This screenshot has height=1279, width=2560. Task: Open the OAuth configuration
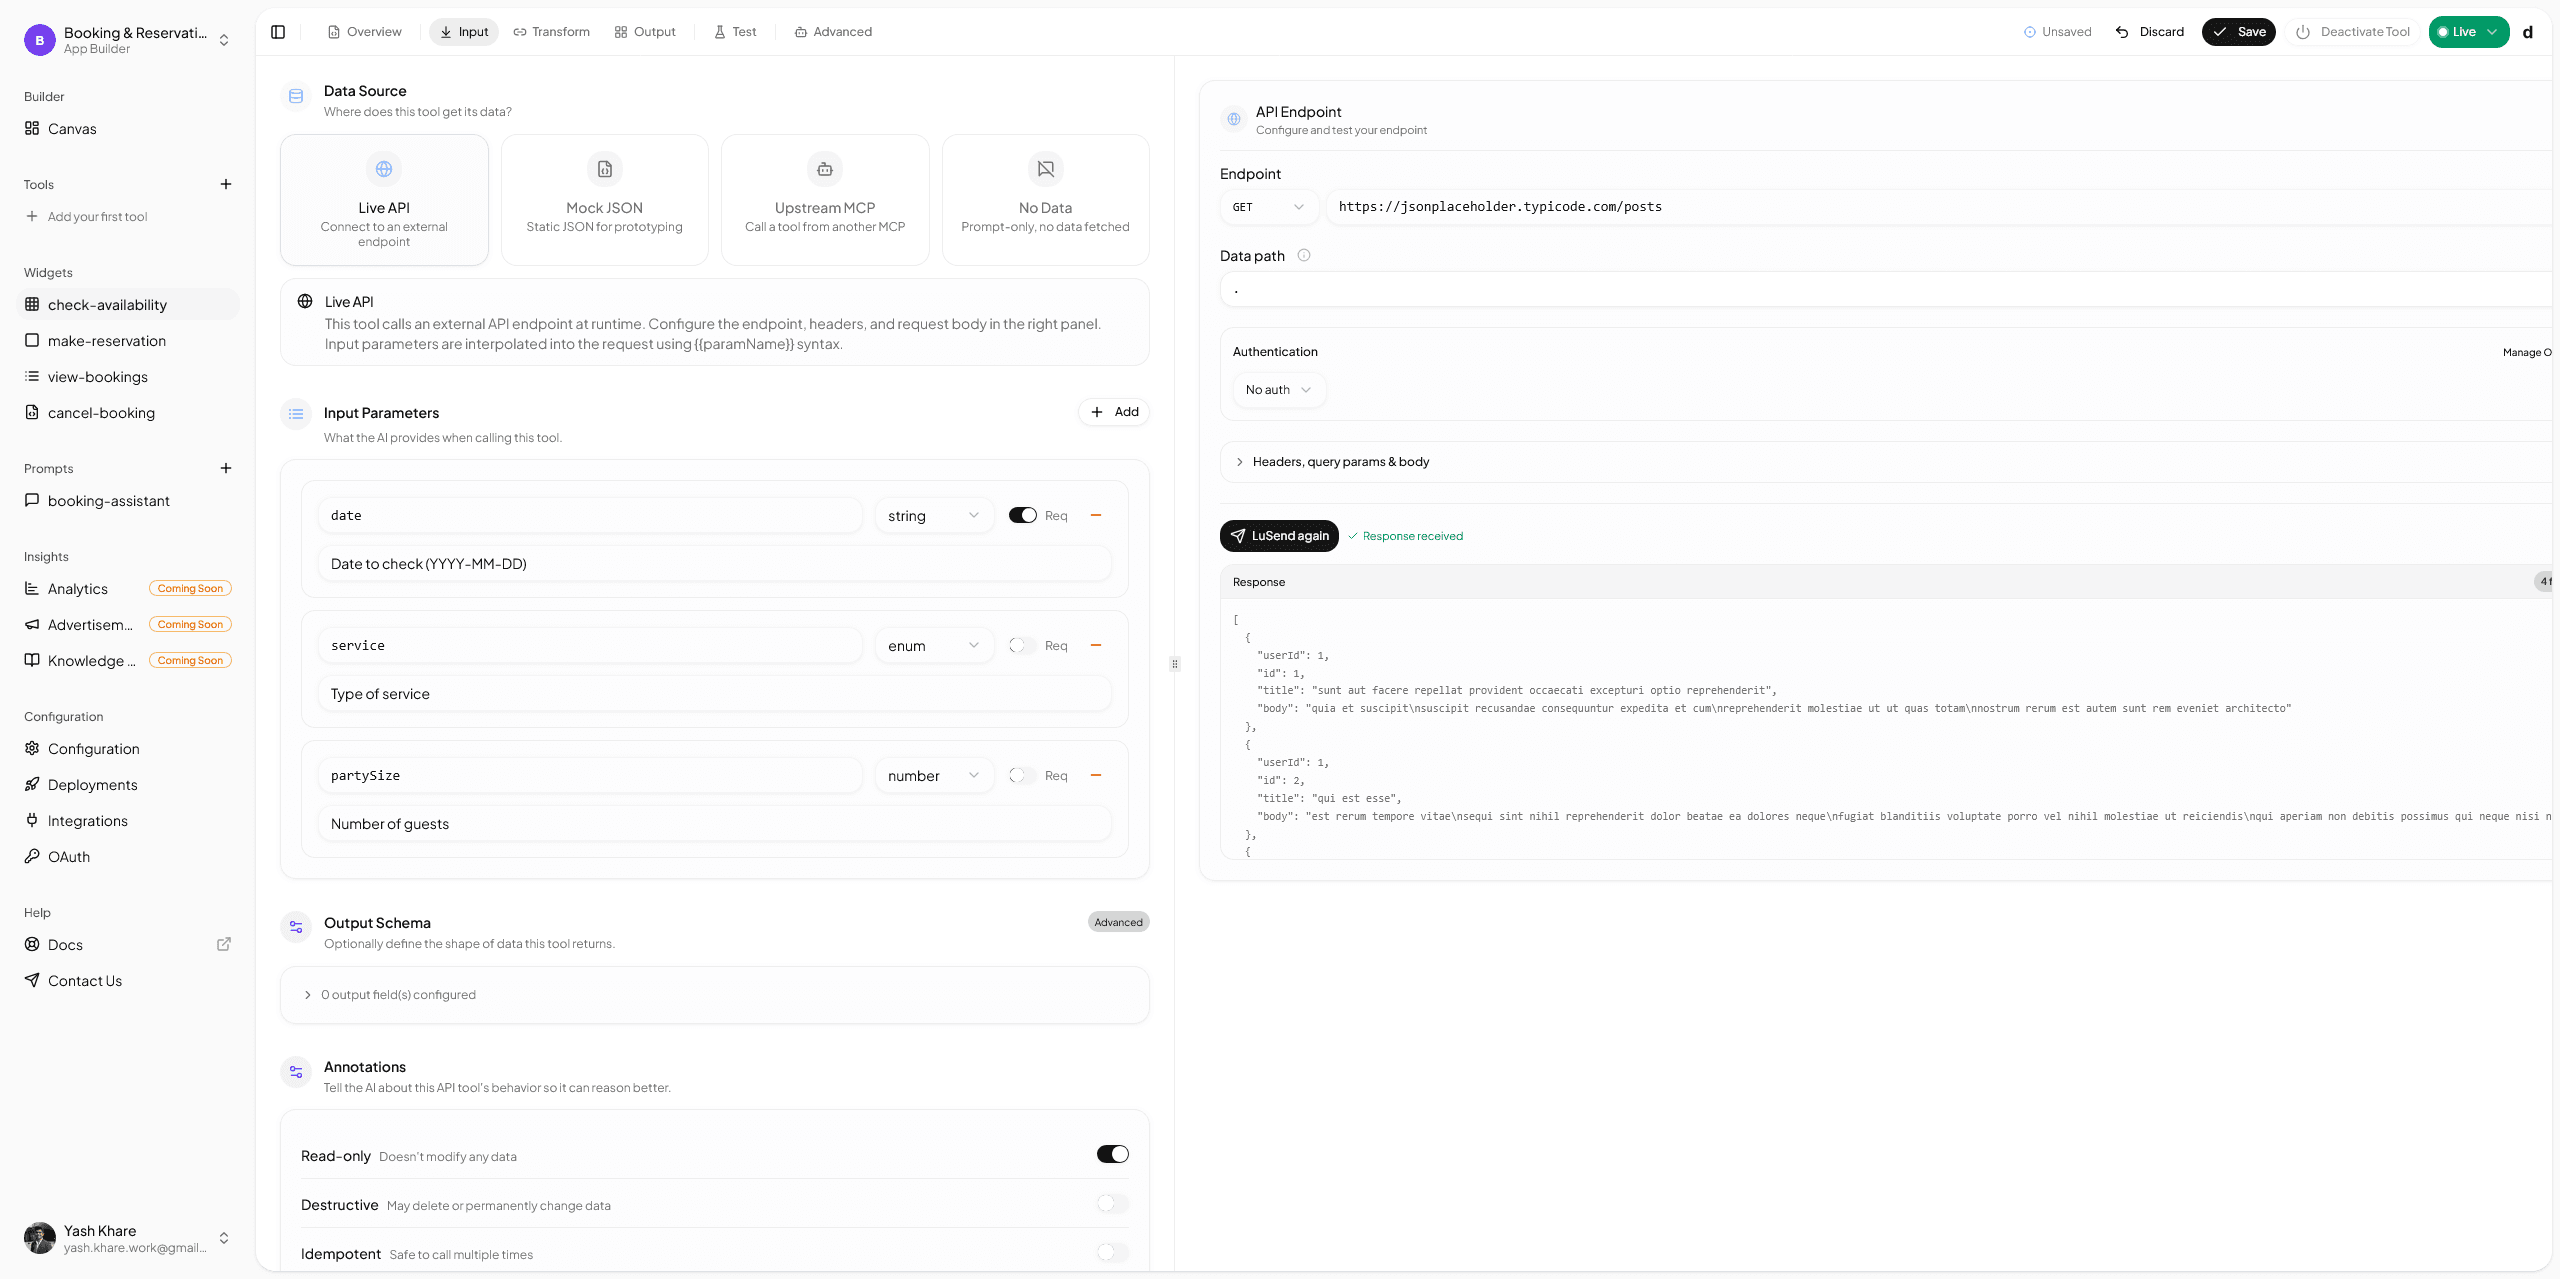coord(68,856)
